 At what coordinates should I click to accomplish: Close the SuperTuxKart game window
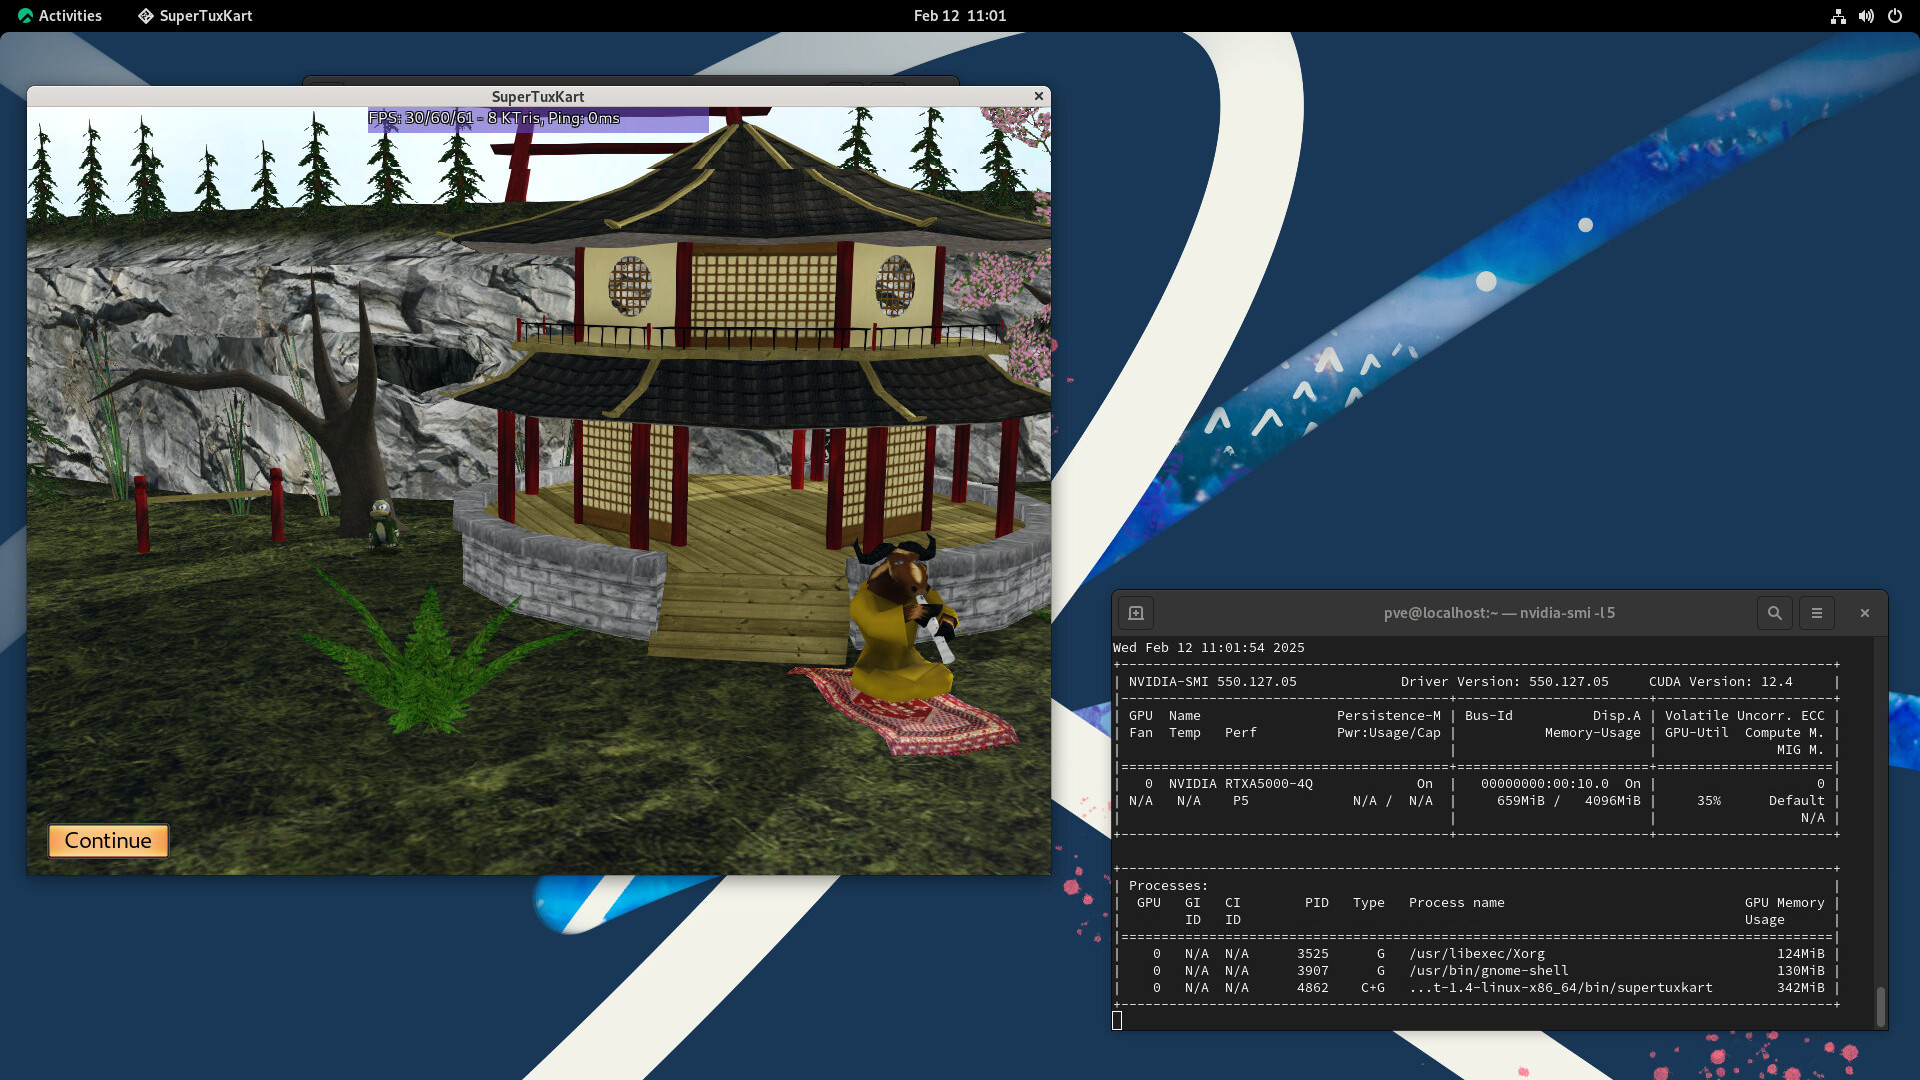pyautogui.click(x=1039, y=96)
